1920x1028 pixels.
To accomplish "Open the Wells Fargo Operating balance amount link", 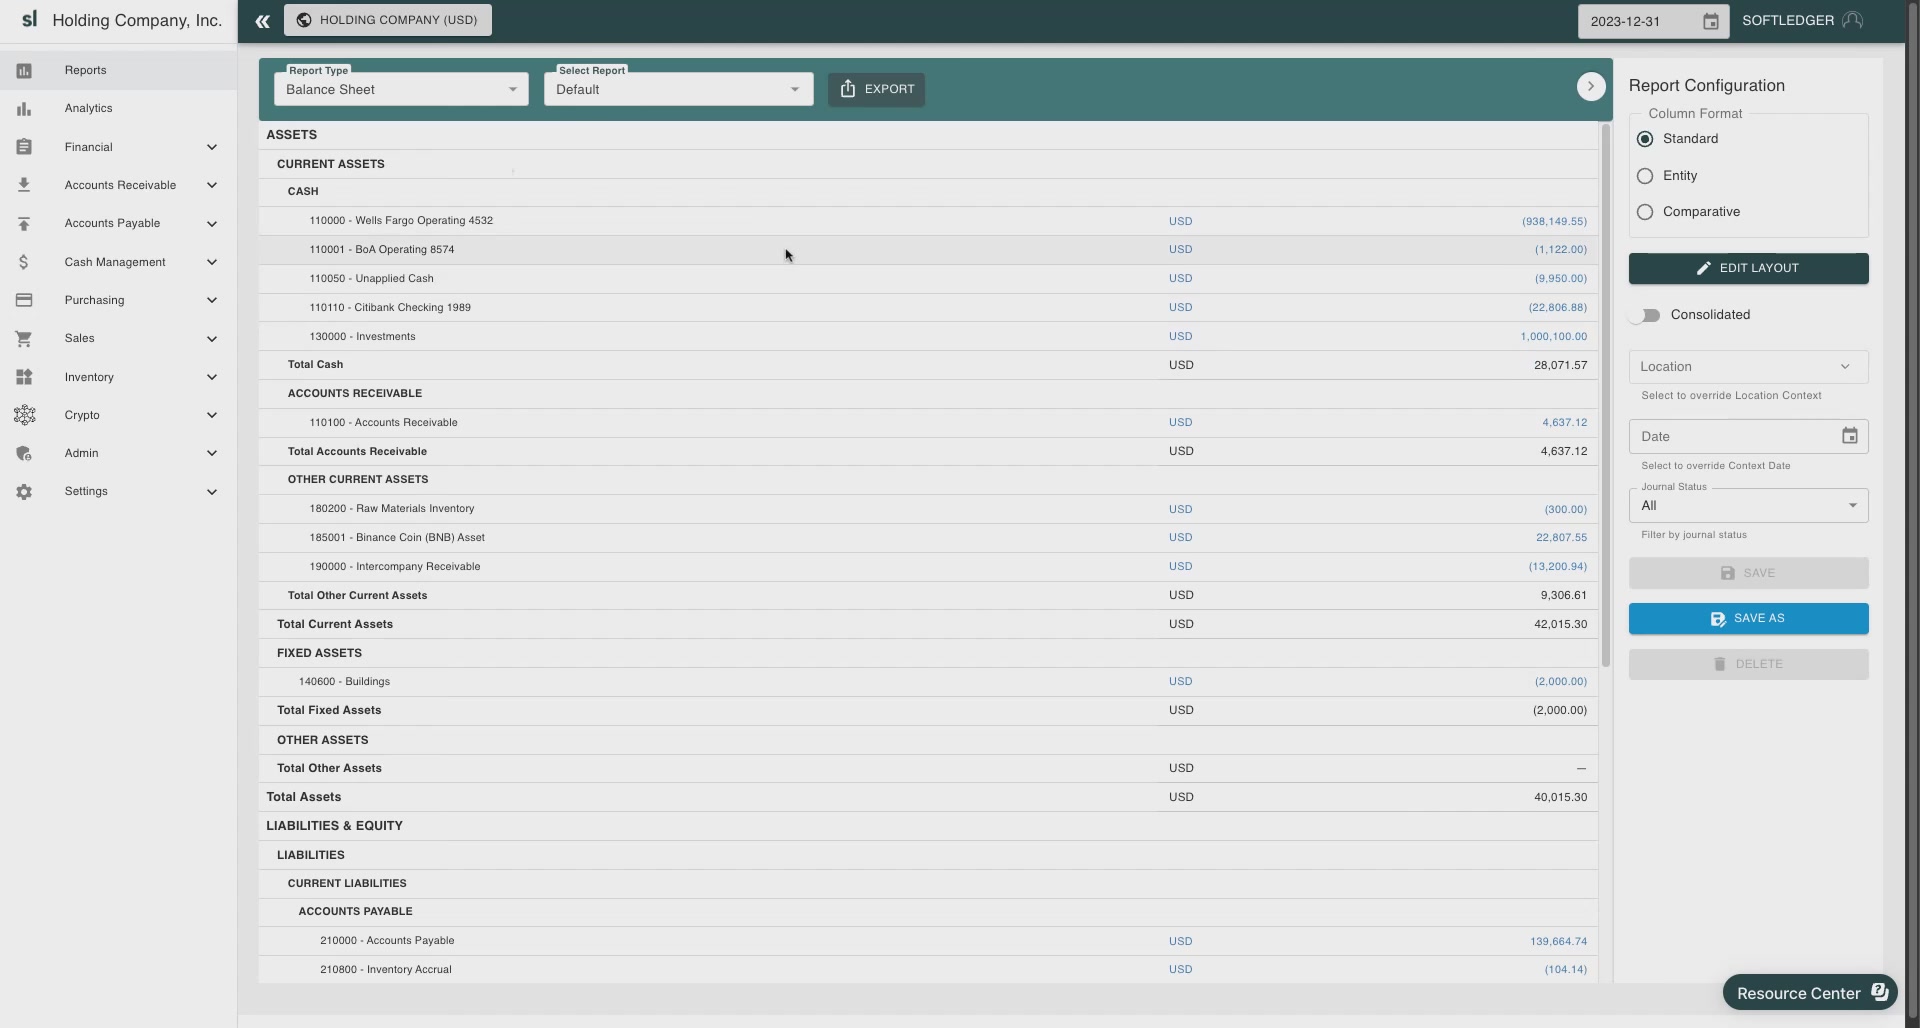I will pyautogui.click(x=1554, y=221).
